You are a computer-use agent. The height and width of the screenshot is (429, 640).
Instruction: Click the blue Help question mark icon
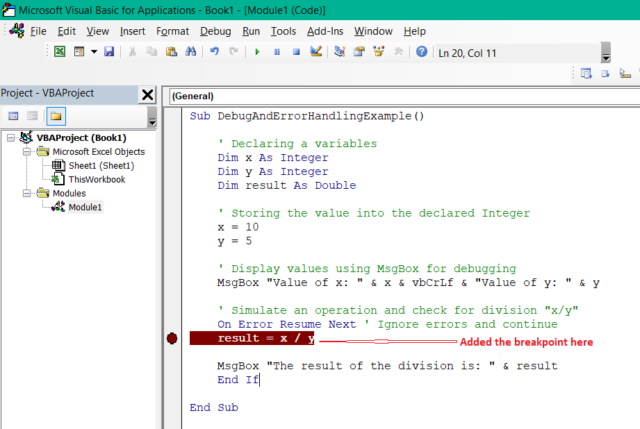(421, 51)
